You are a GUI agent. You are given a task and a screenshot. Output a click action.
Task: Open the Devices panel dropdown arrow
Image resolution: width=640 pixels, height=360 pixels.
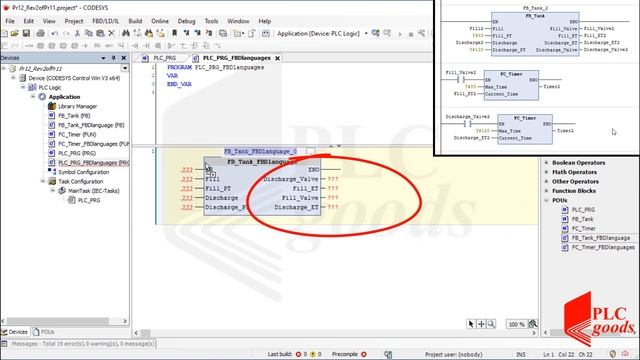[x=103, y=58]
